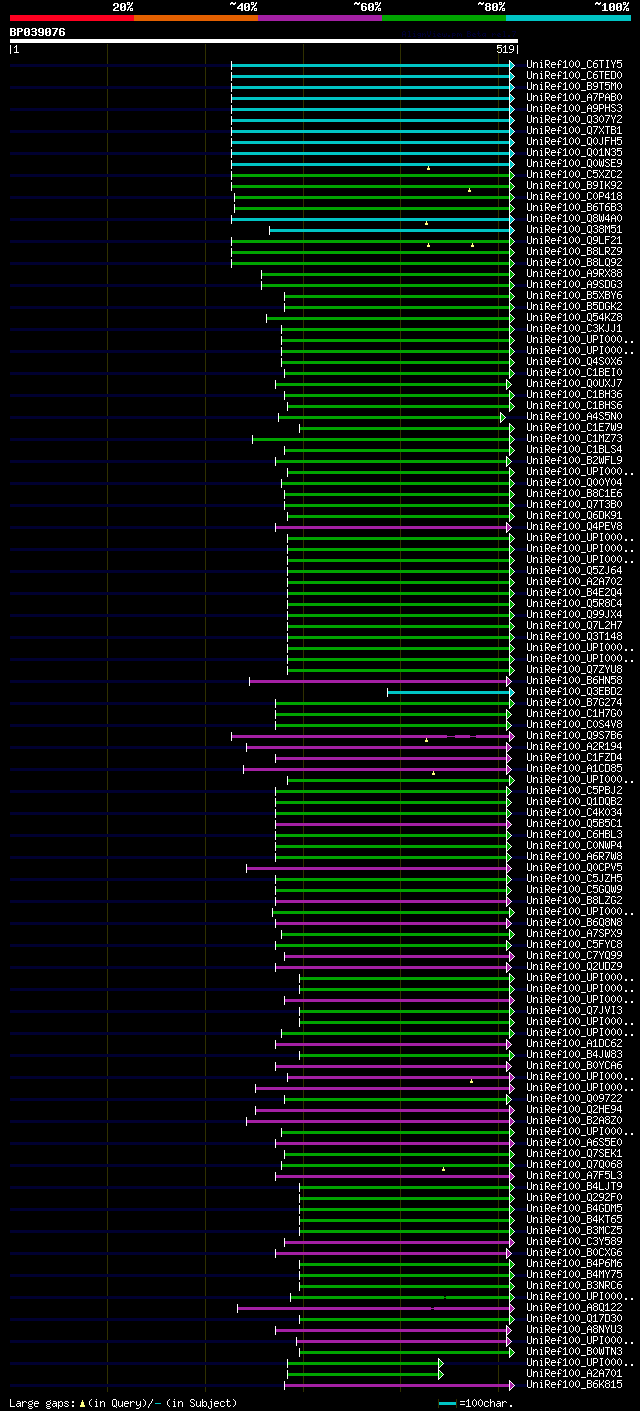Select the UniRef100_A2R194 label

click(x=575, y=746)
